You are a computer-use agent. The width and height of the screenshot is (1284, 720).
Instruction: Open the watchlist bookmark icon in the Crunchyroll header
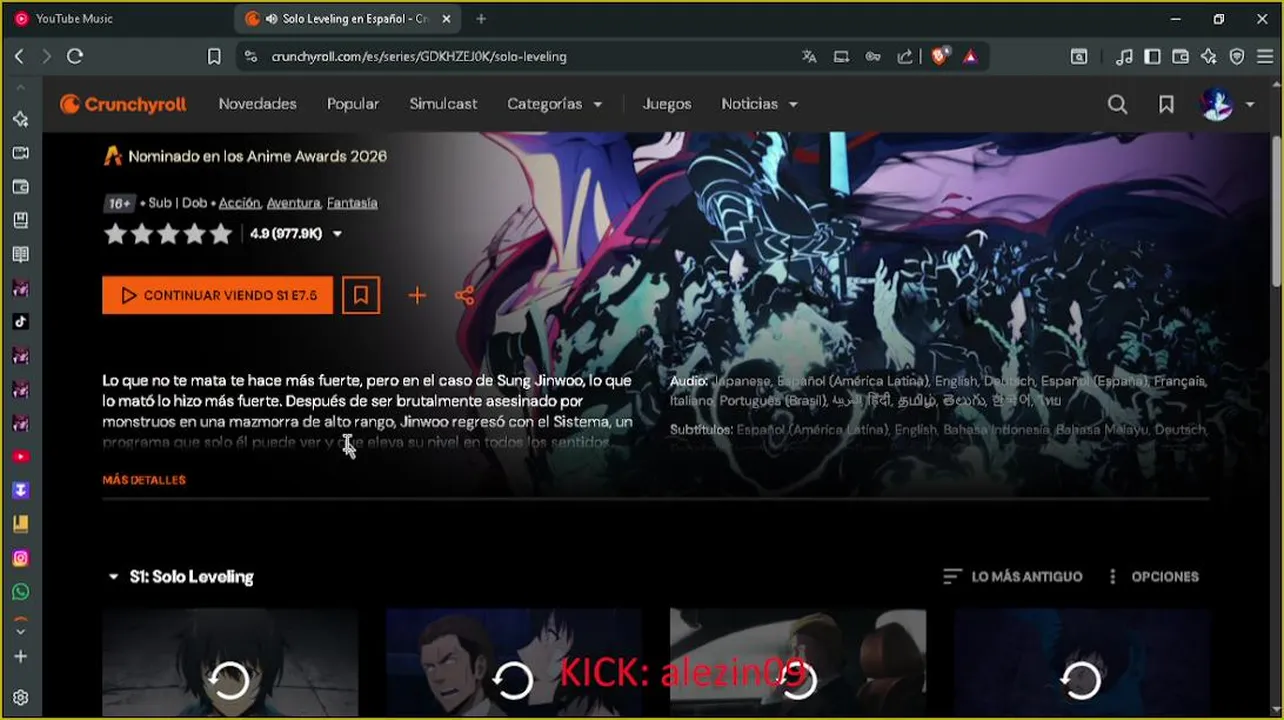[1166, 104]
